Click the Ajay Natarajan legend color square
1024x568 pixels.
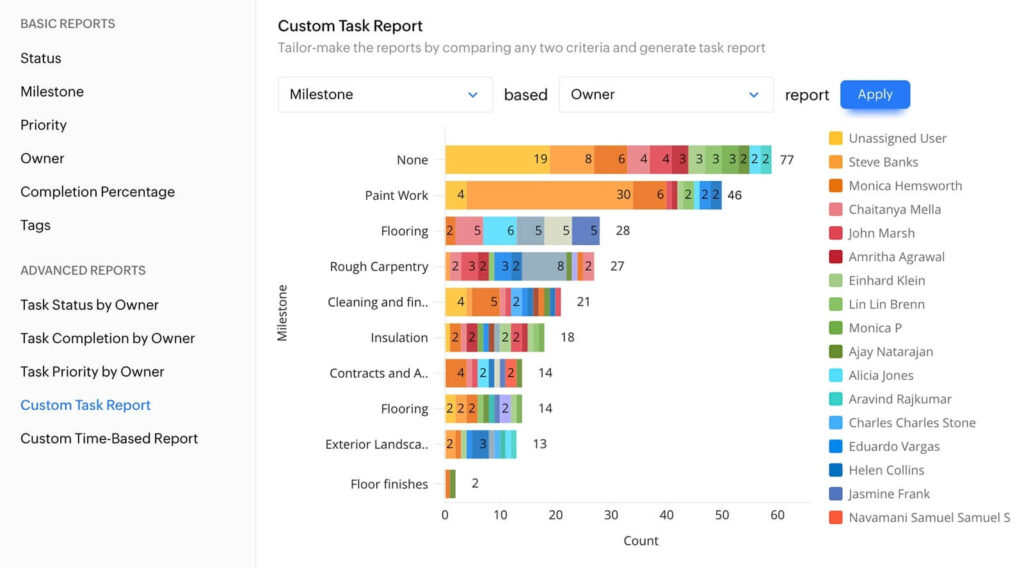click(836, 351)
